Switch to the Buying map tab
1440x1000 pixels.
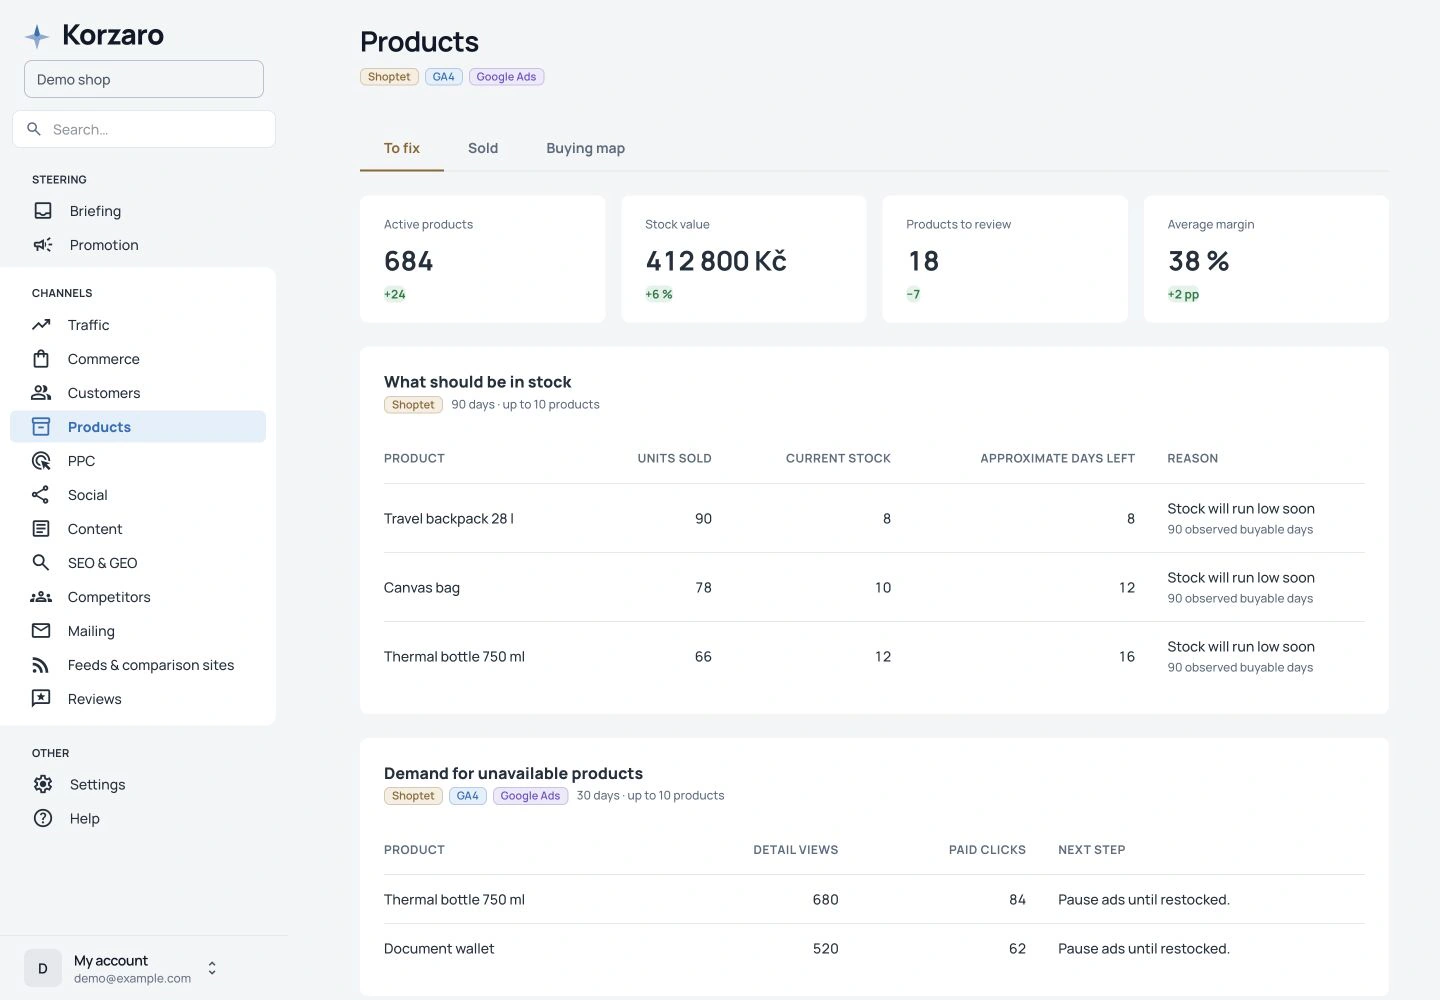pos(586,148)
